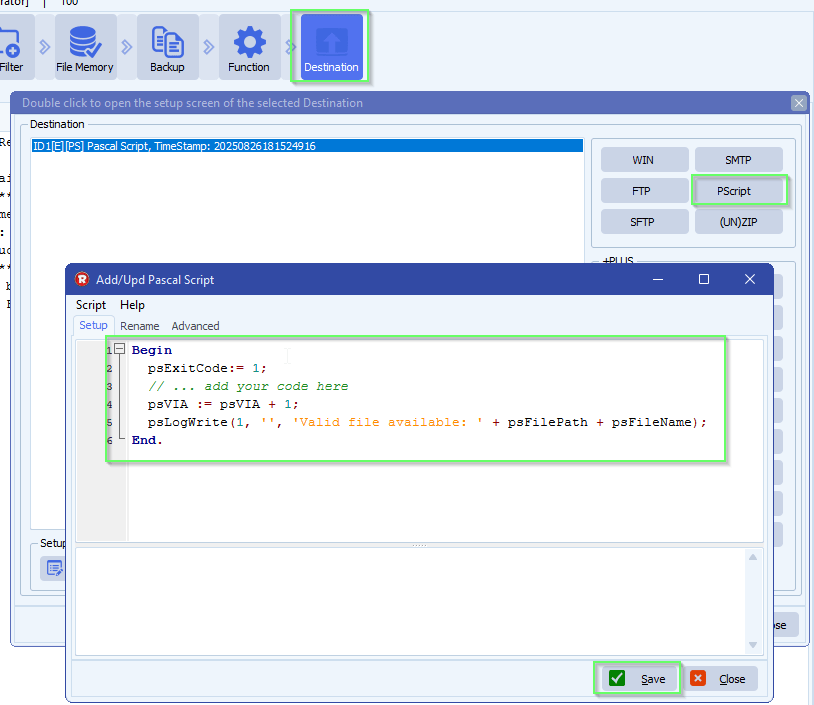Click the (UN)ZIP destination button
Viewport: 814px width, 705px height.
[738, 222]
